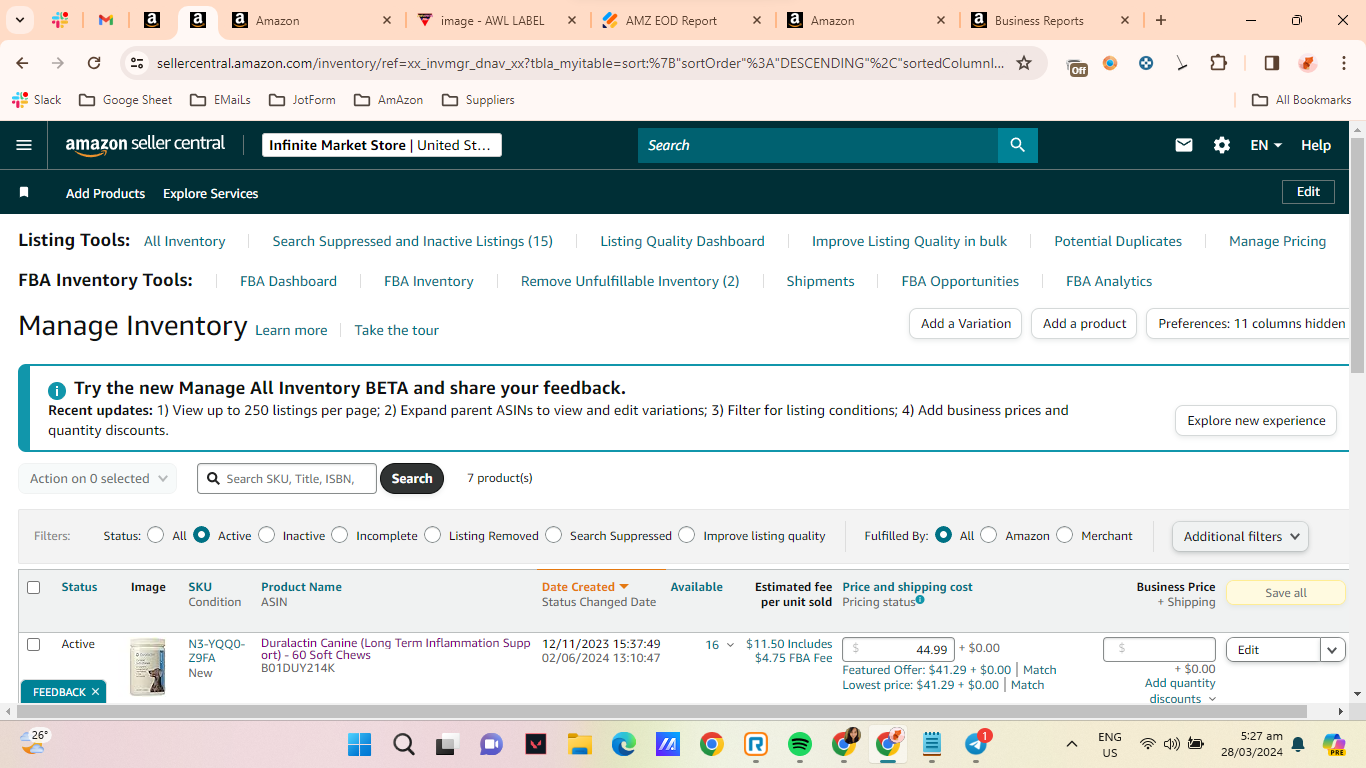The image size is (1366, 768).
Task: Go back to the previous page
Action: pos(23,63)
